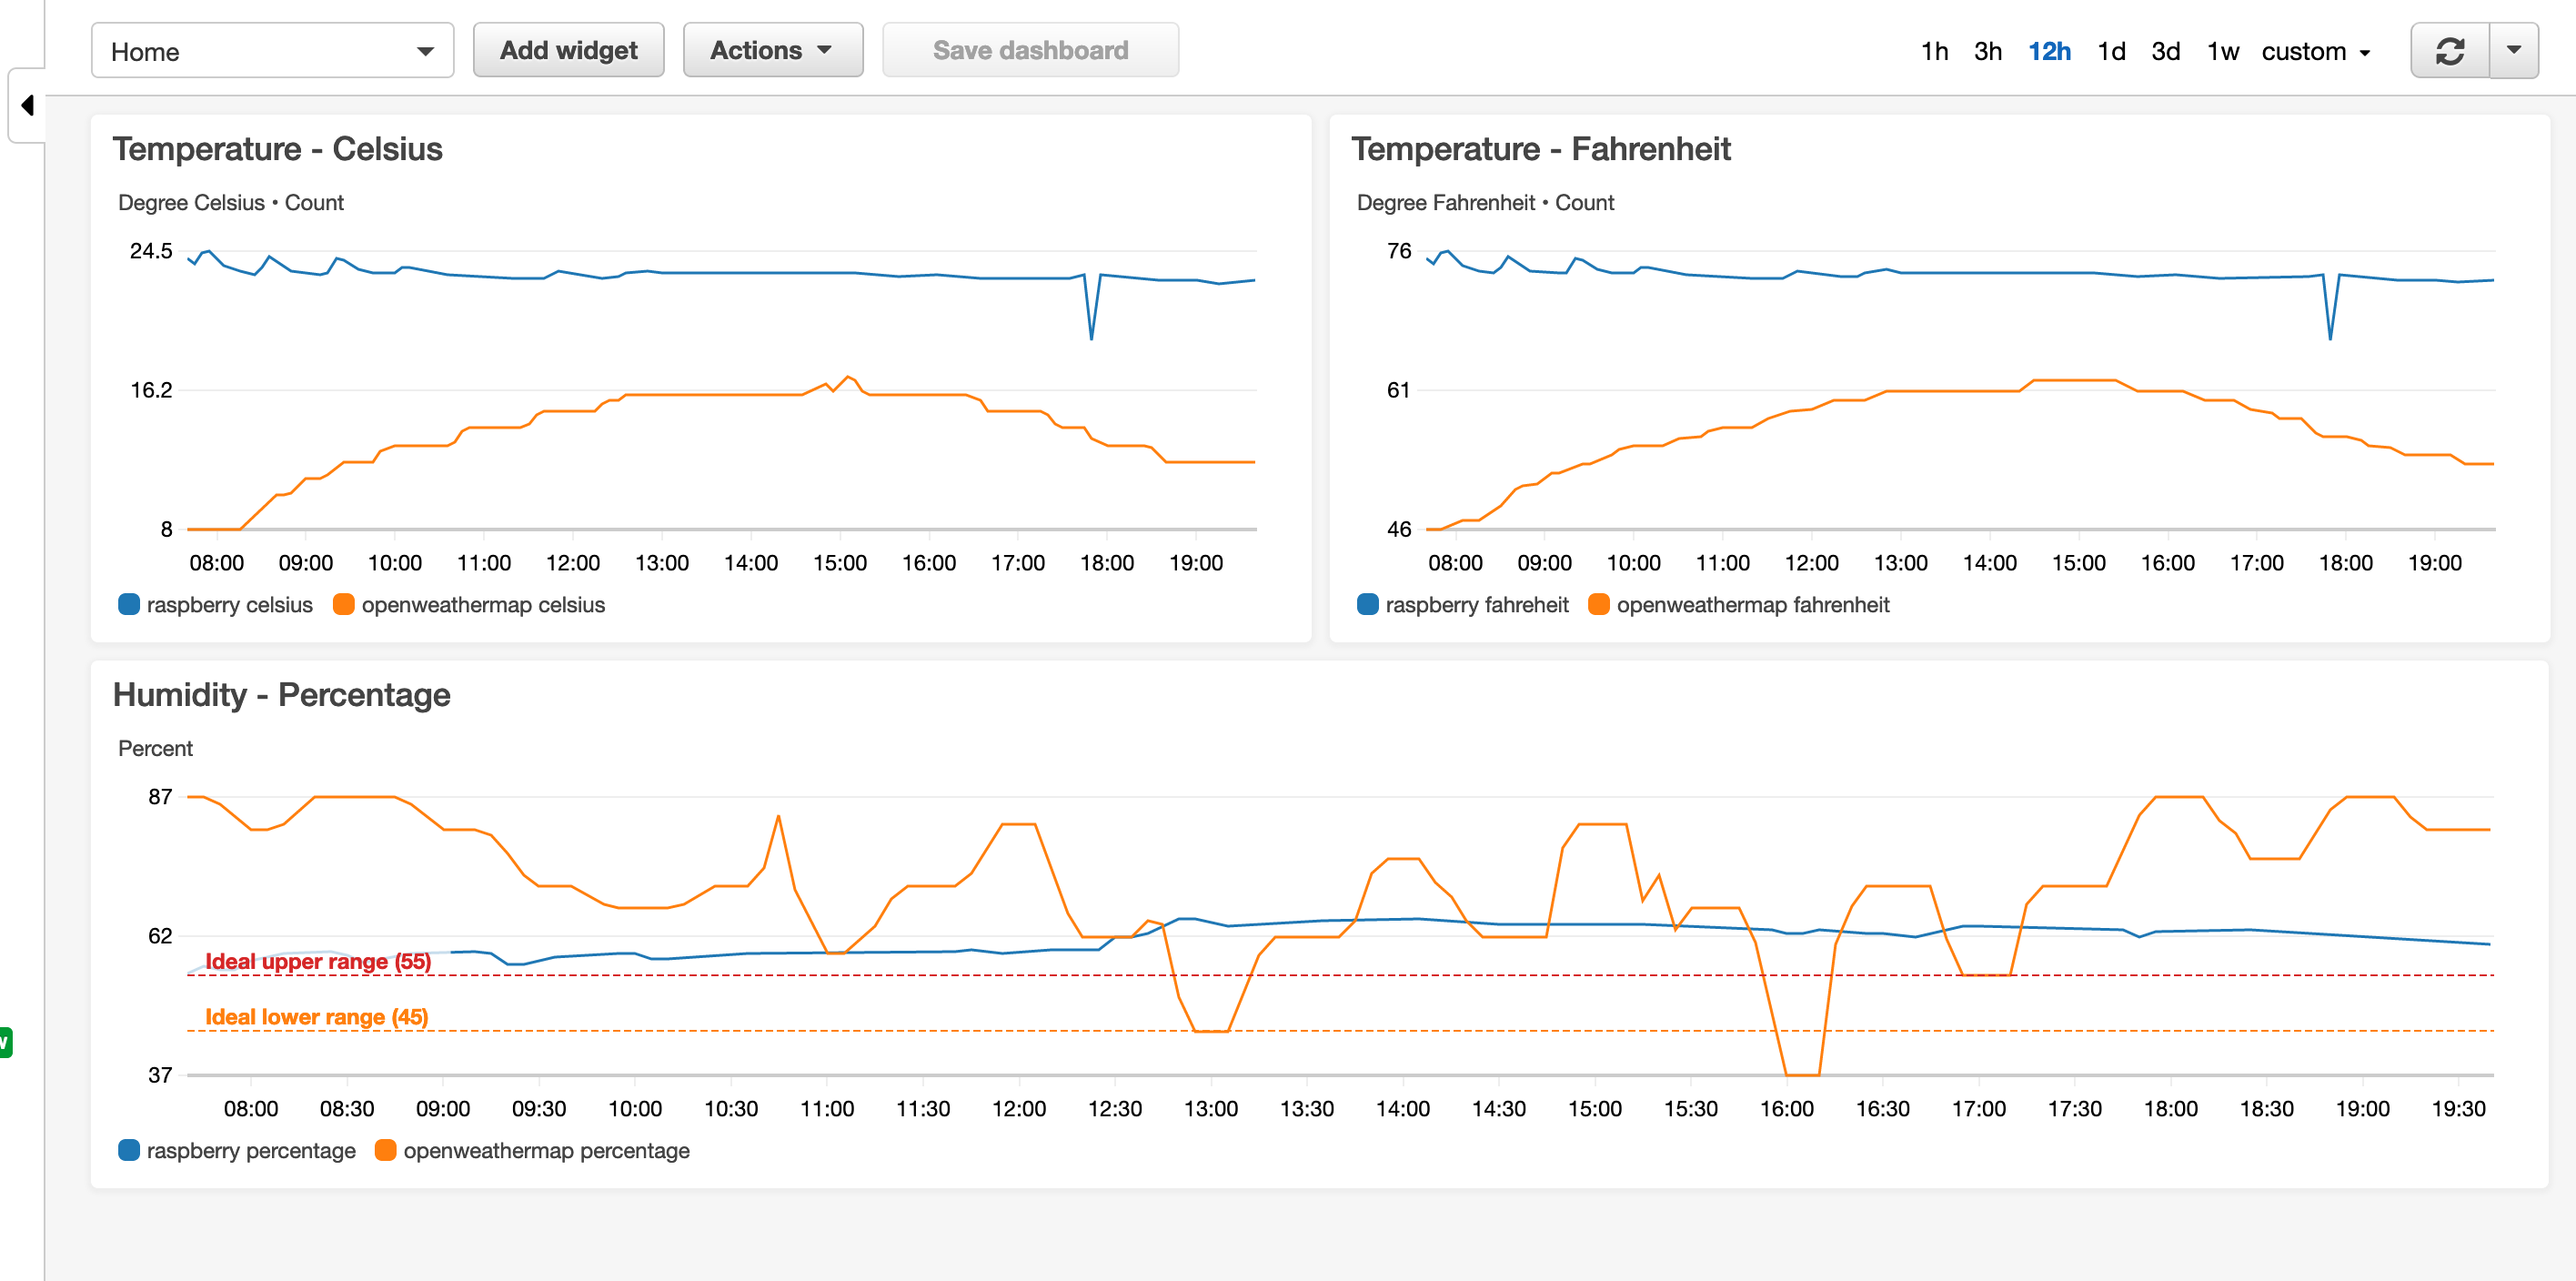Viewport: 2576px width, 1281px height.
Task: Expand the Actions dropdown menu
Action: click(x=772, y=51)
